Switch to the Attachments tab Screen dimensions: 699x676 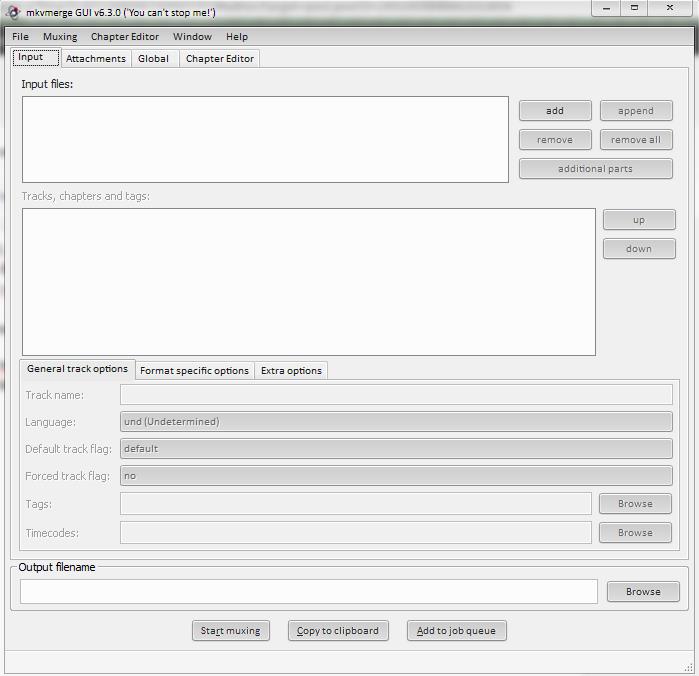(96, 59)
